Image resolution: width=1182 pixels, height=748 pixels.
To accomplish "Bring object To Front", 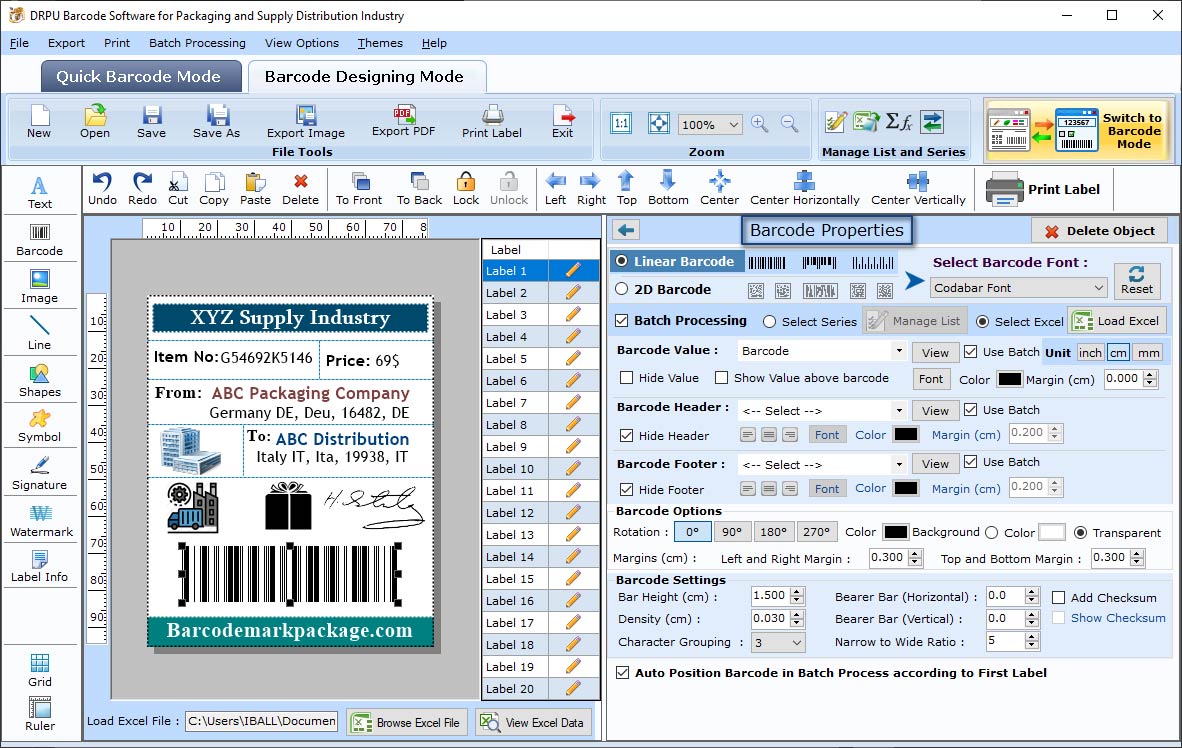I will pyautogui.click(x=359, y=189).
